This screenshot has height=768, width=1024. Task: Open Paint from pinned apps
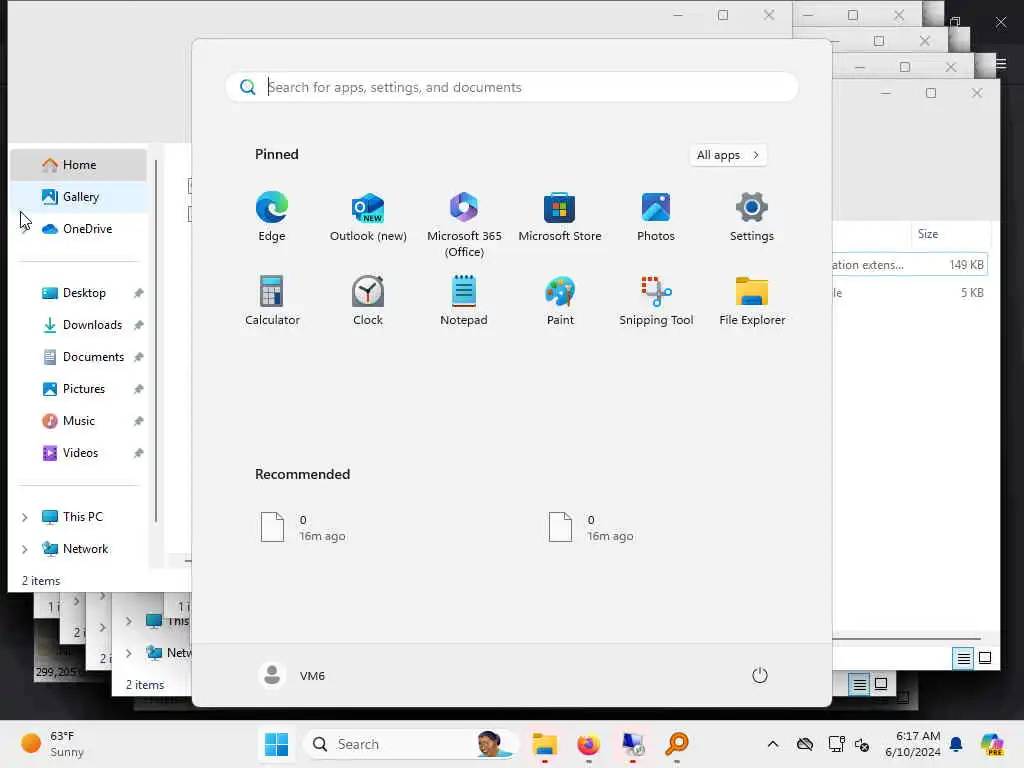point(560,300)
